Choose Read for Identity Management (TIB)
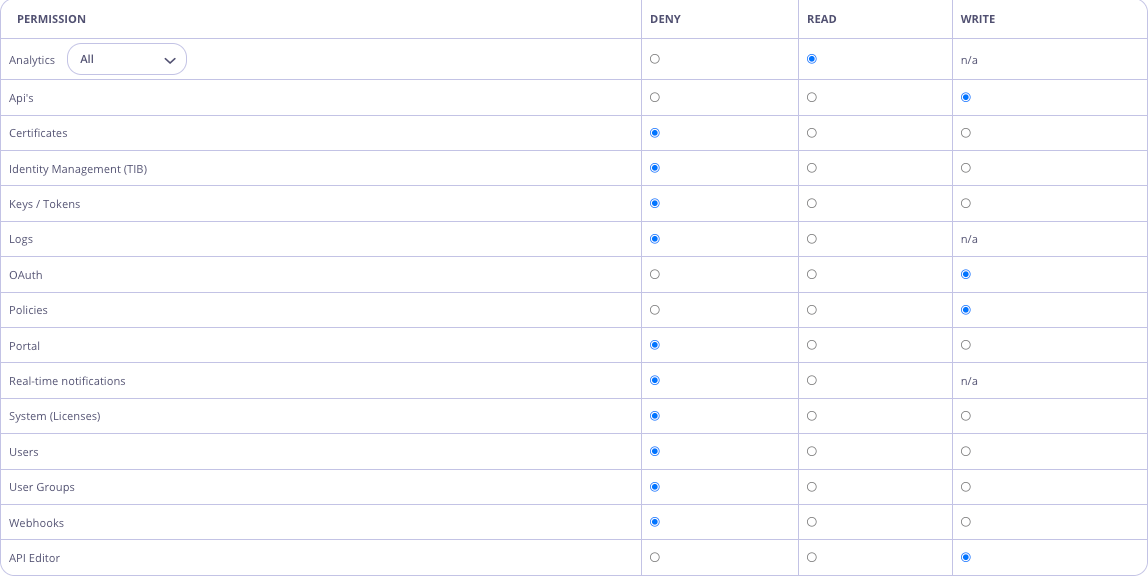This screenshot has width=1148, height=577. 811,168
